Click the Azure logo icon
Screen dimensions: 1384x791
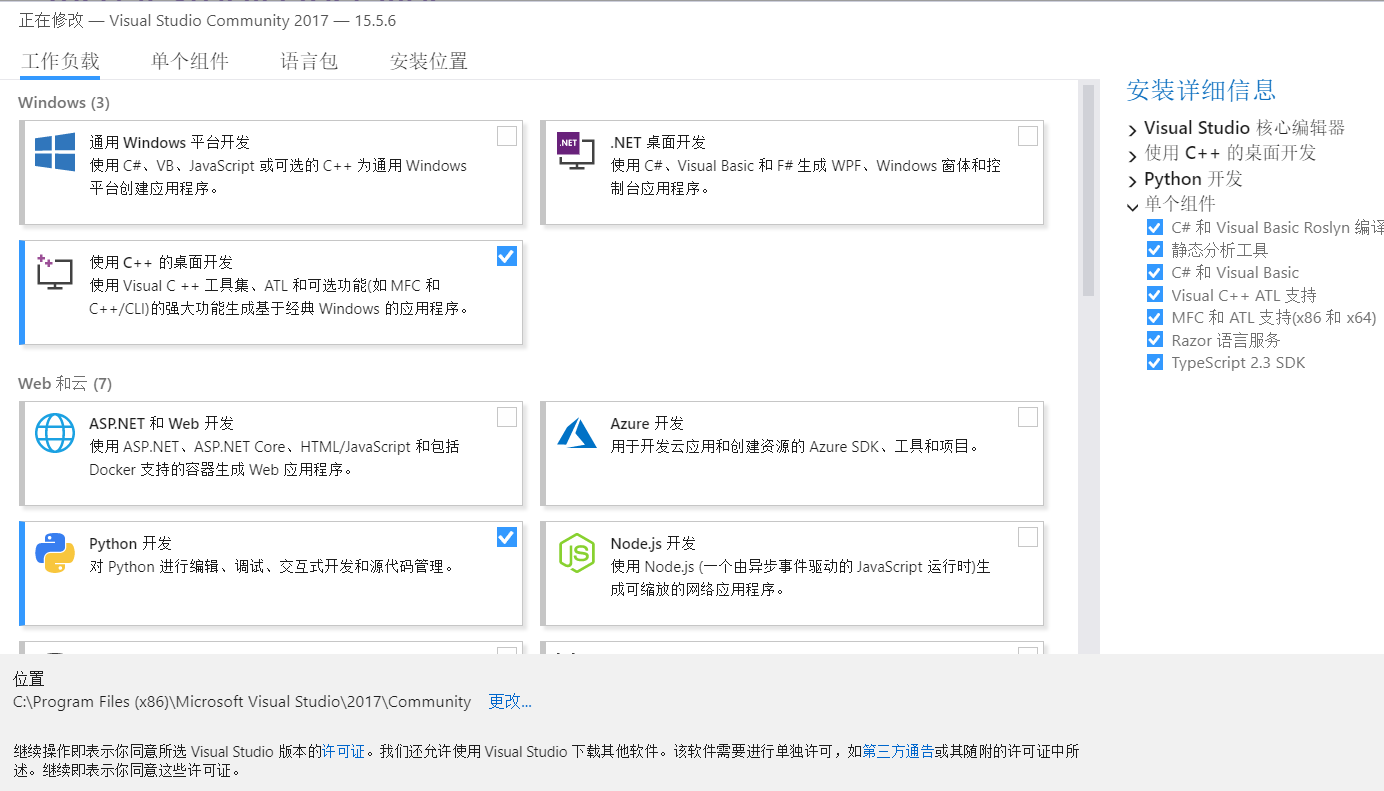(x=577, y=432)
